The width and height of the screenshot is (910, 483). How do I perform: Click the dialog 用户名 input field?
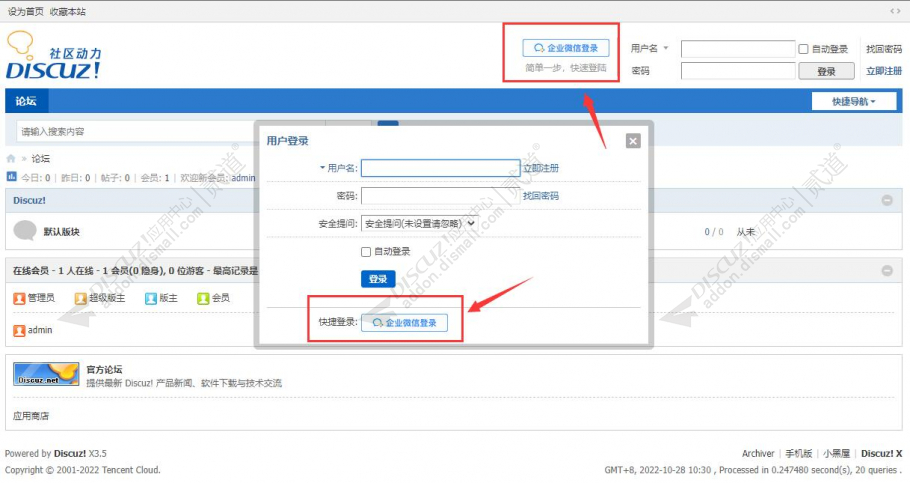click(440, 168)
